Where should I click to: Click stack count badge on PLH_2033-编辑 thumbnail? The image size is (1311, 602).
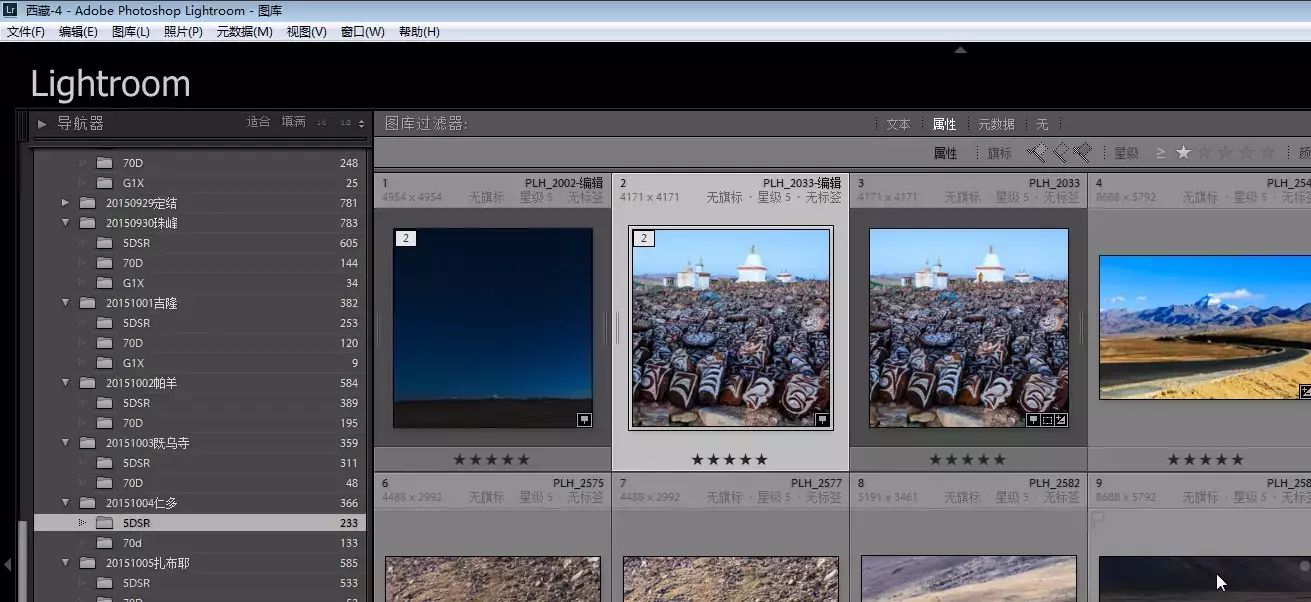[x=644, y=238]
